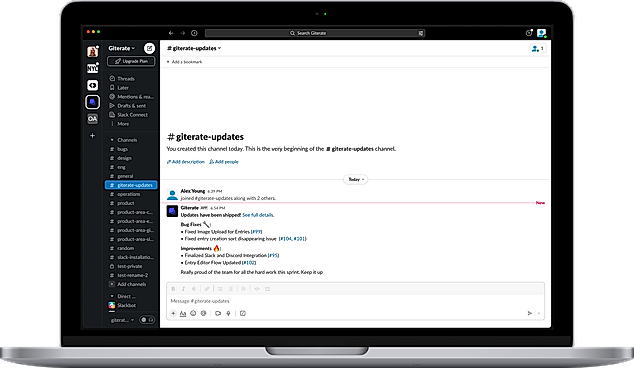The height and width of the screenshot is (368, 634).
Task: Open the Today date dropdown
Action: click(x=356, y=180)
